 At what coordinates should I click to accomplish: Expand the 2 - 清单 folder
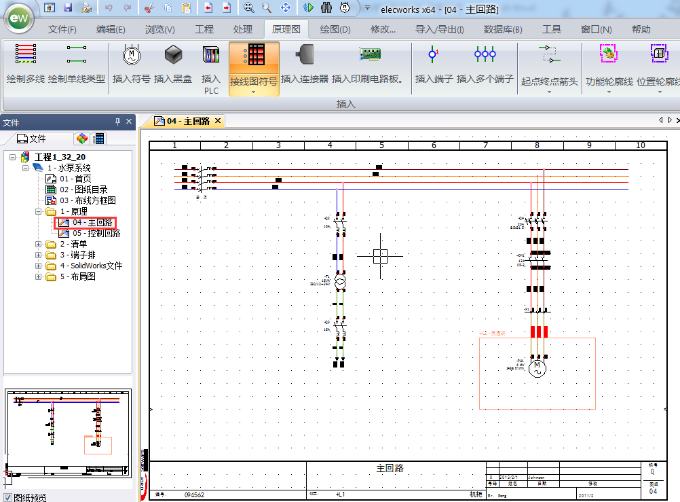coord(38,244)
